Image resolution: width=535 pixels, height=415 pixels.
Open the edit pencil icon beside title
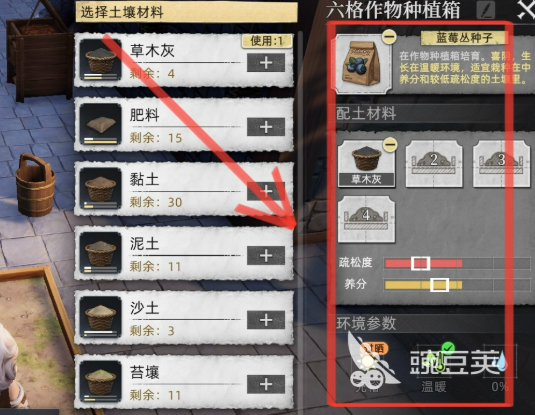pos(486,10)
